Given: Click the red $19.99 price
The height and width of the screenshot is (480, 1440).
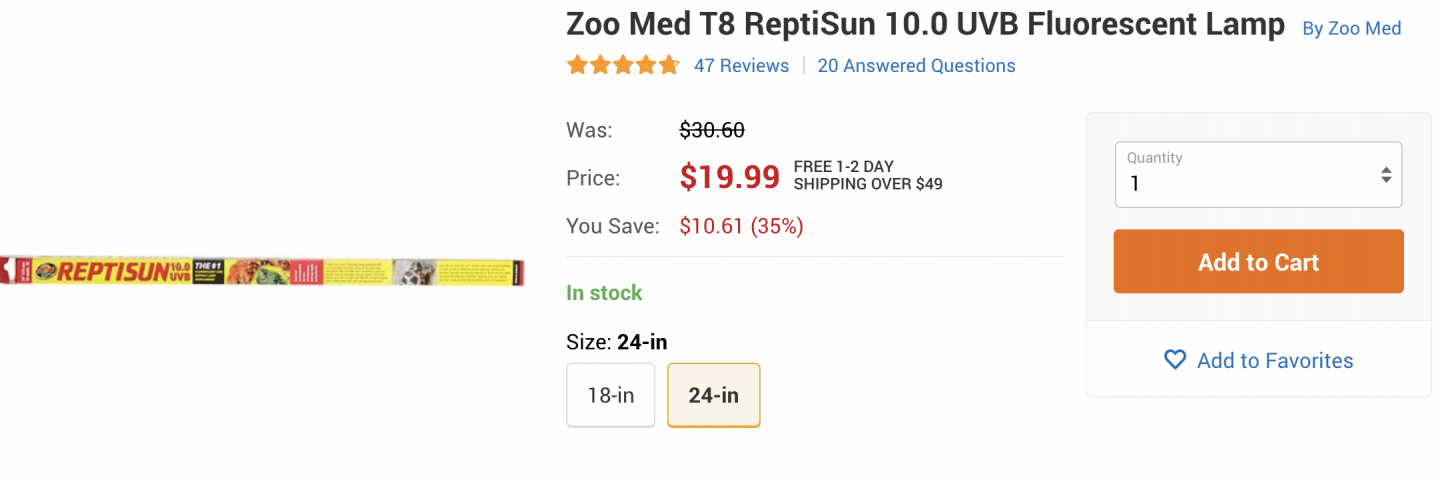Looking at the screenshot, I should click(729, 177).
